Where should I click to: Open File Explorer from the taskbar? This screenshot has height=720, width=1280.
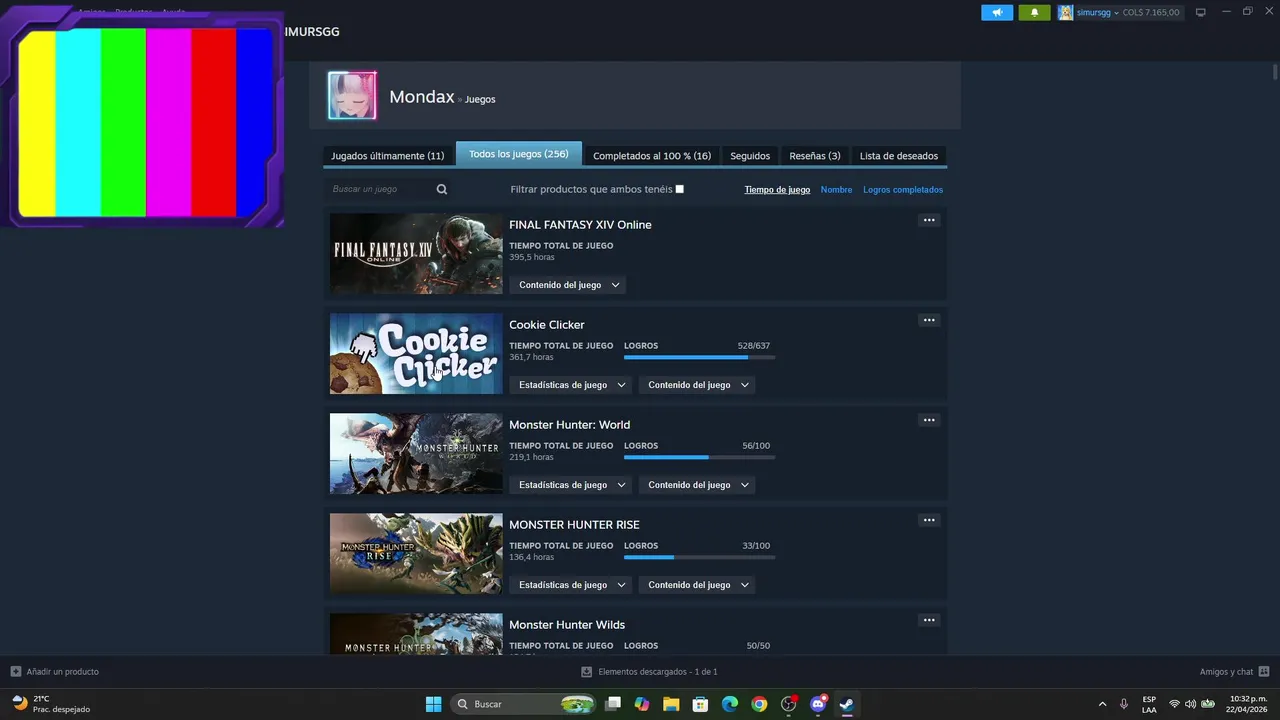[x=671, y=704]
